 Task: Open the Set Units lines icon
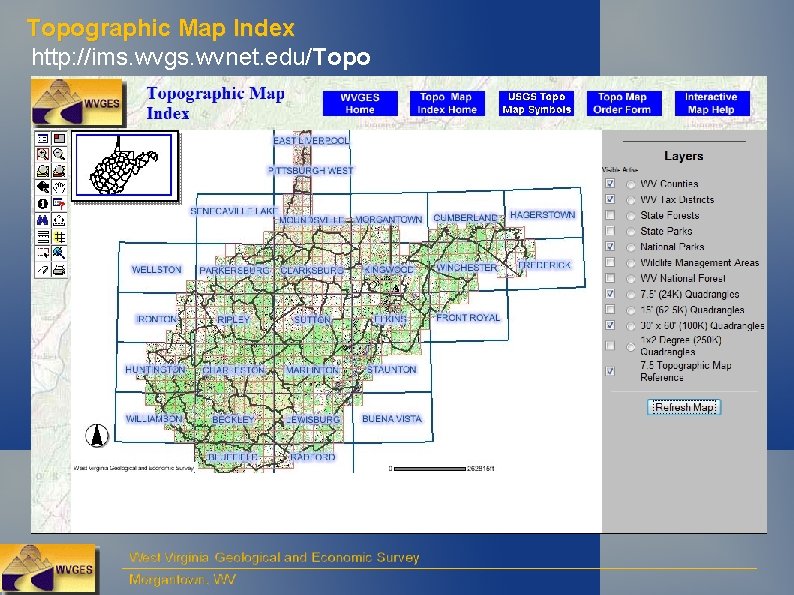click(x=43, y=236)
